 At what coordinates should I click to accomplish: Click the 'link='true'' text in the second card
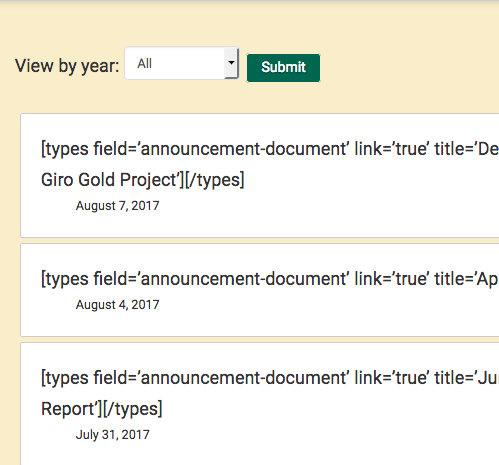click(392, 279)
